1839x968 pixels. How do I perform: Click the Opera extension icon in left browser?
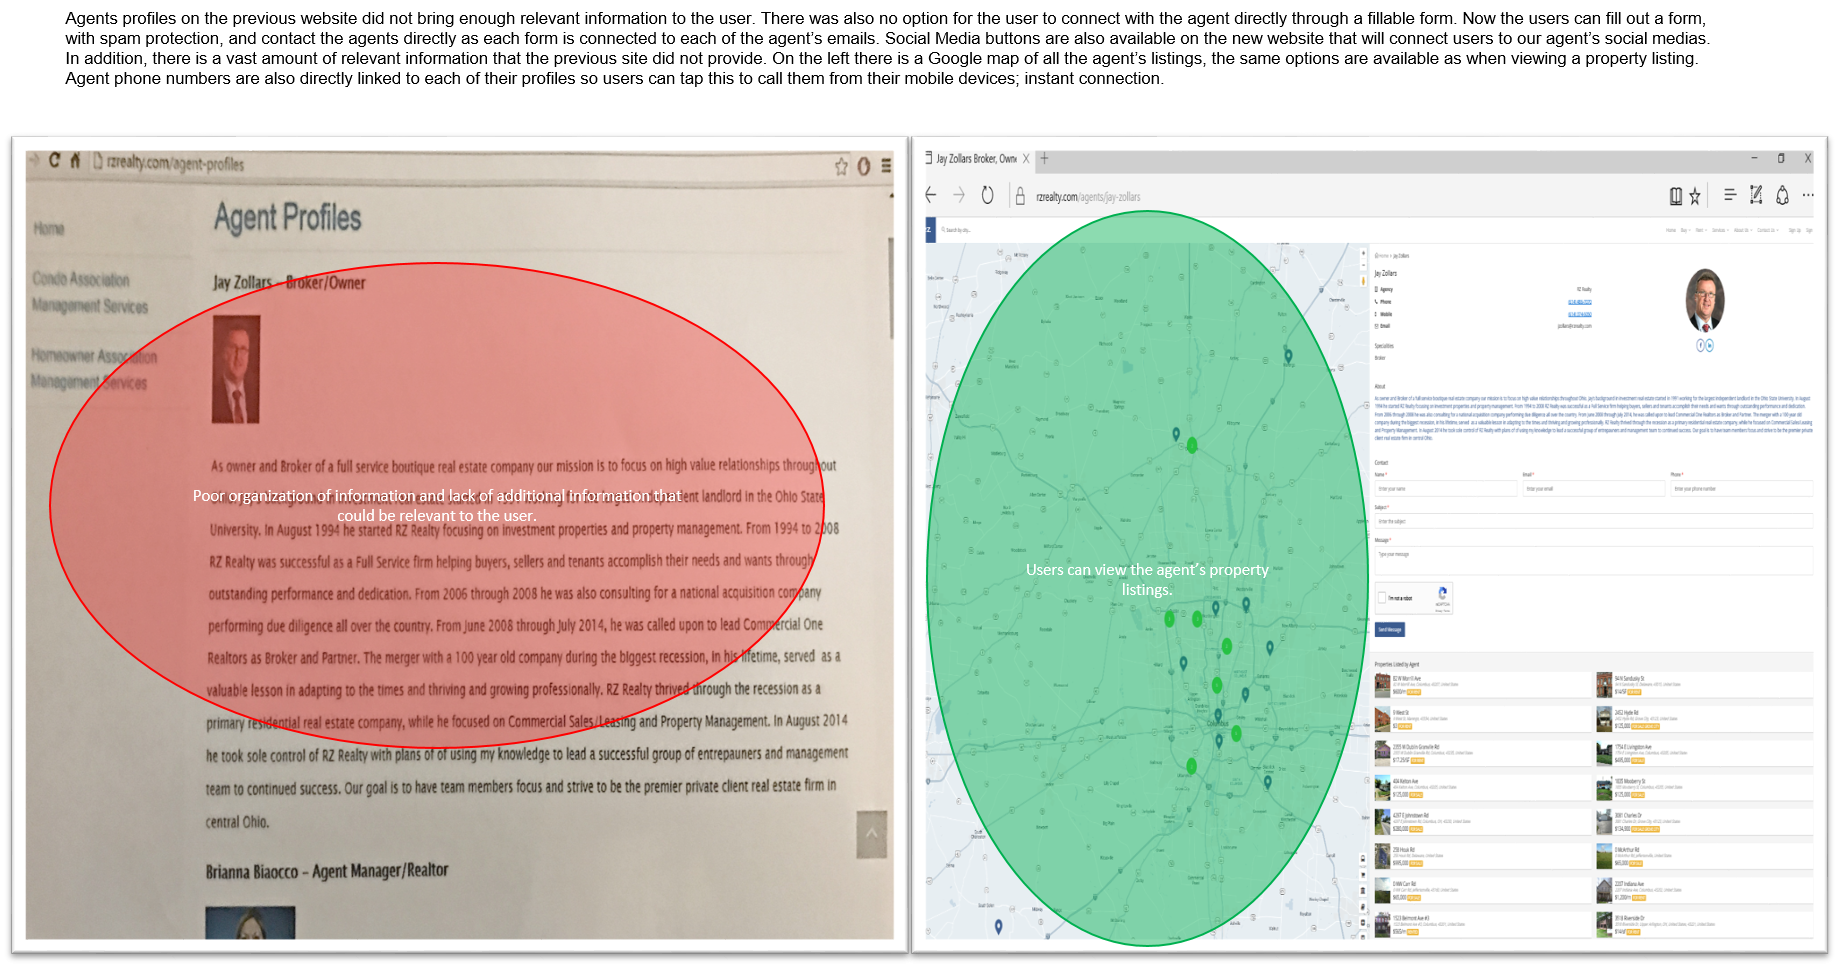(864, 166)
